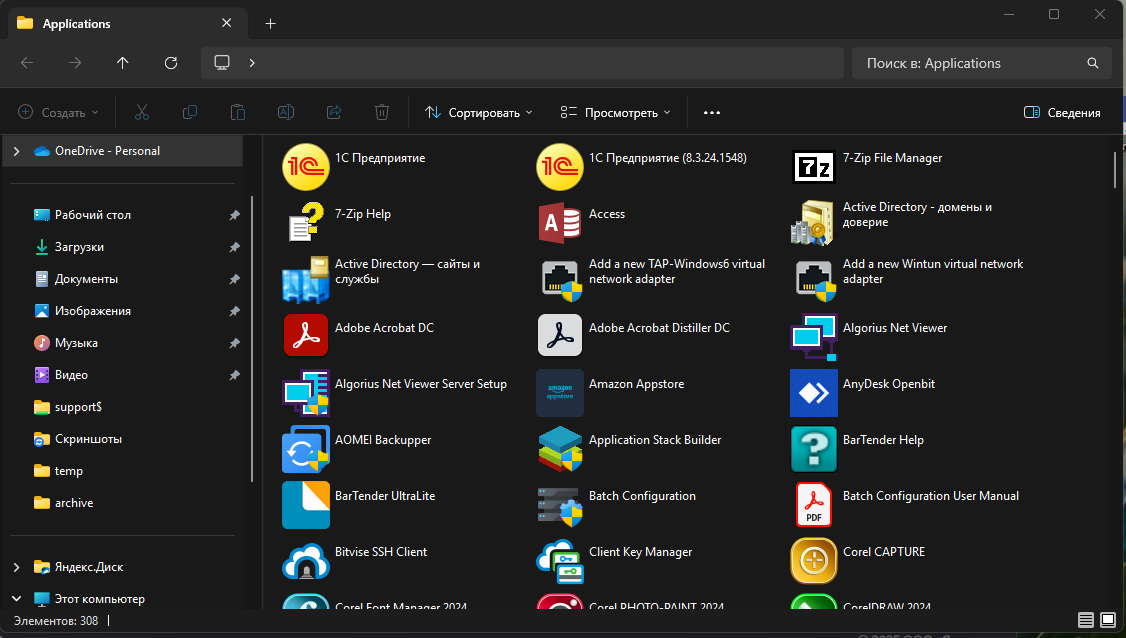
Task: Click the search field Поиск в: Applications
Action: [982, 63]
